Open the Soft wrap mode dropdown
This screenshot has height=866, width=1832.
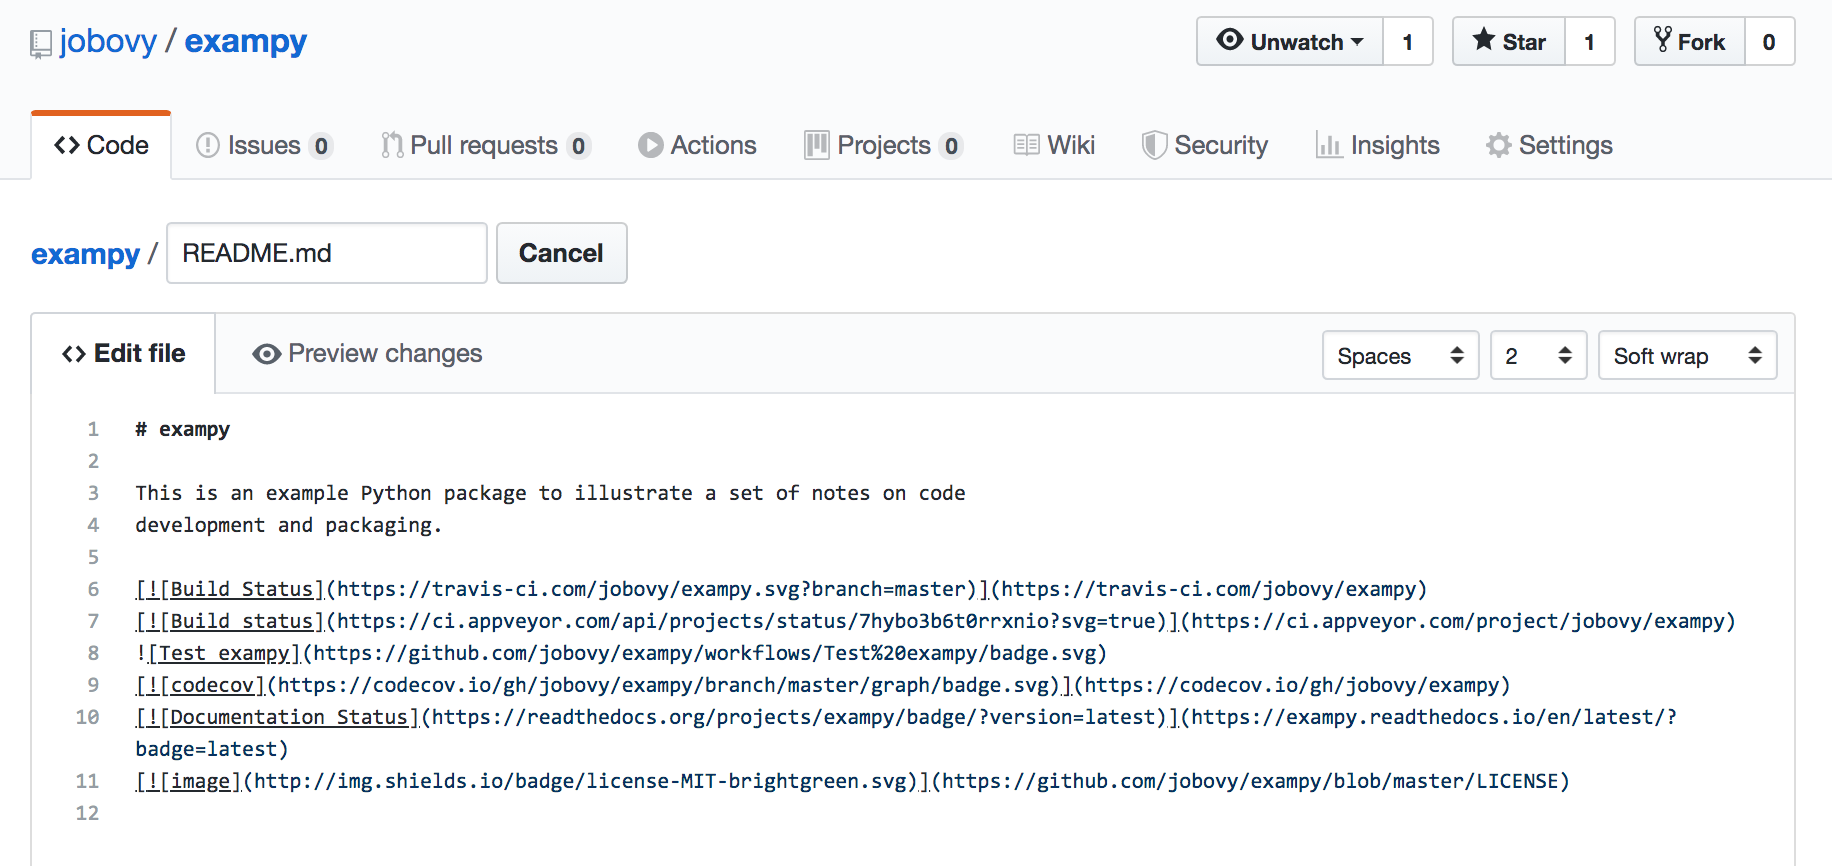click(1687, 355)
